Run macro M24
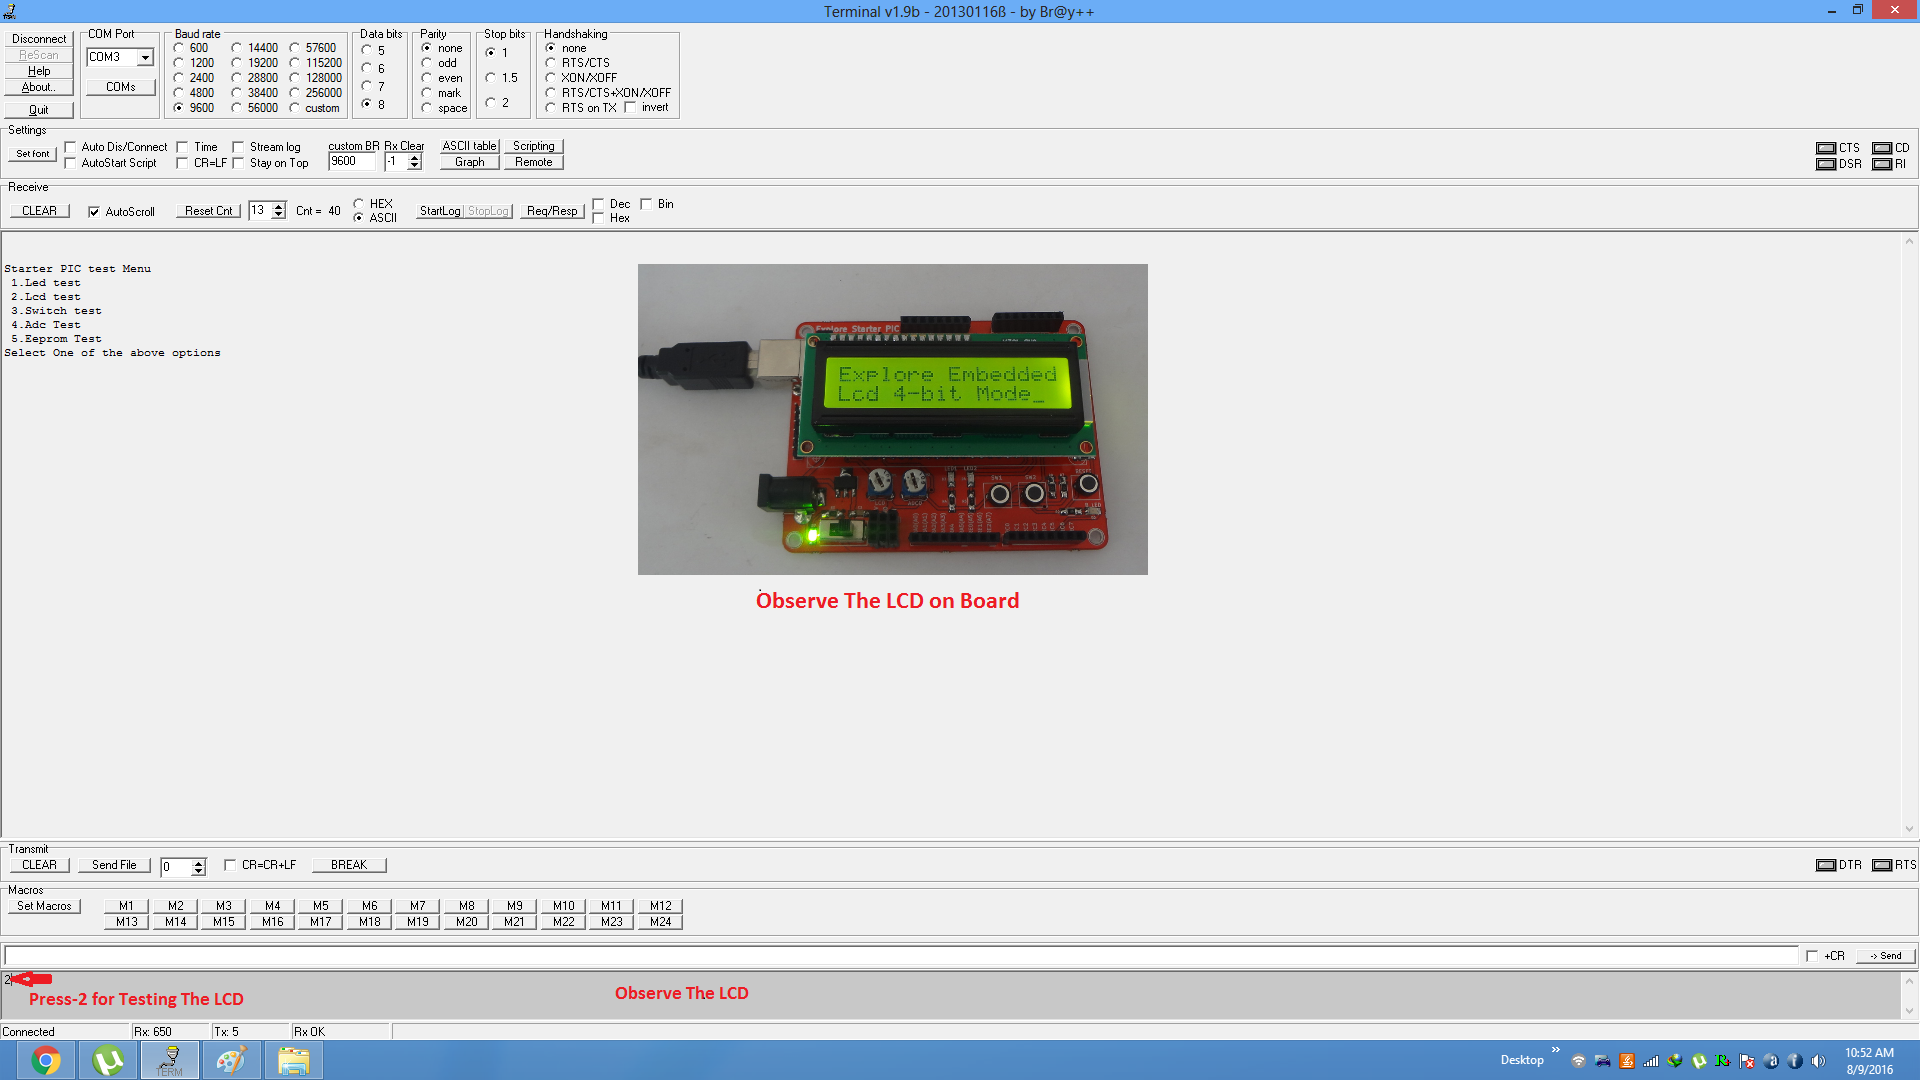This screenshot has height=1080, width=1920. point(661,922)
